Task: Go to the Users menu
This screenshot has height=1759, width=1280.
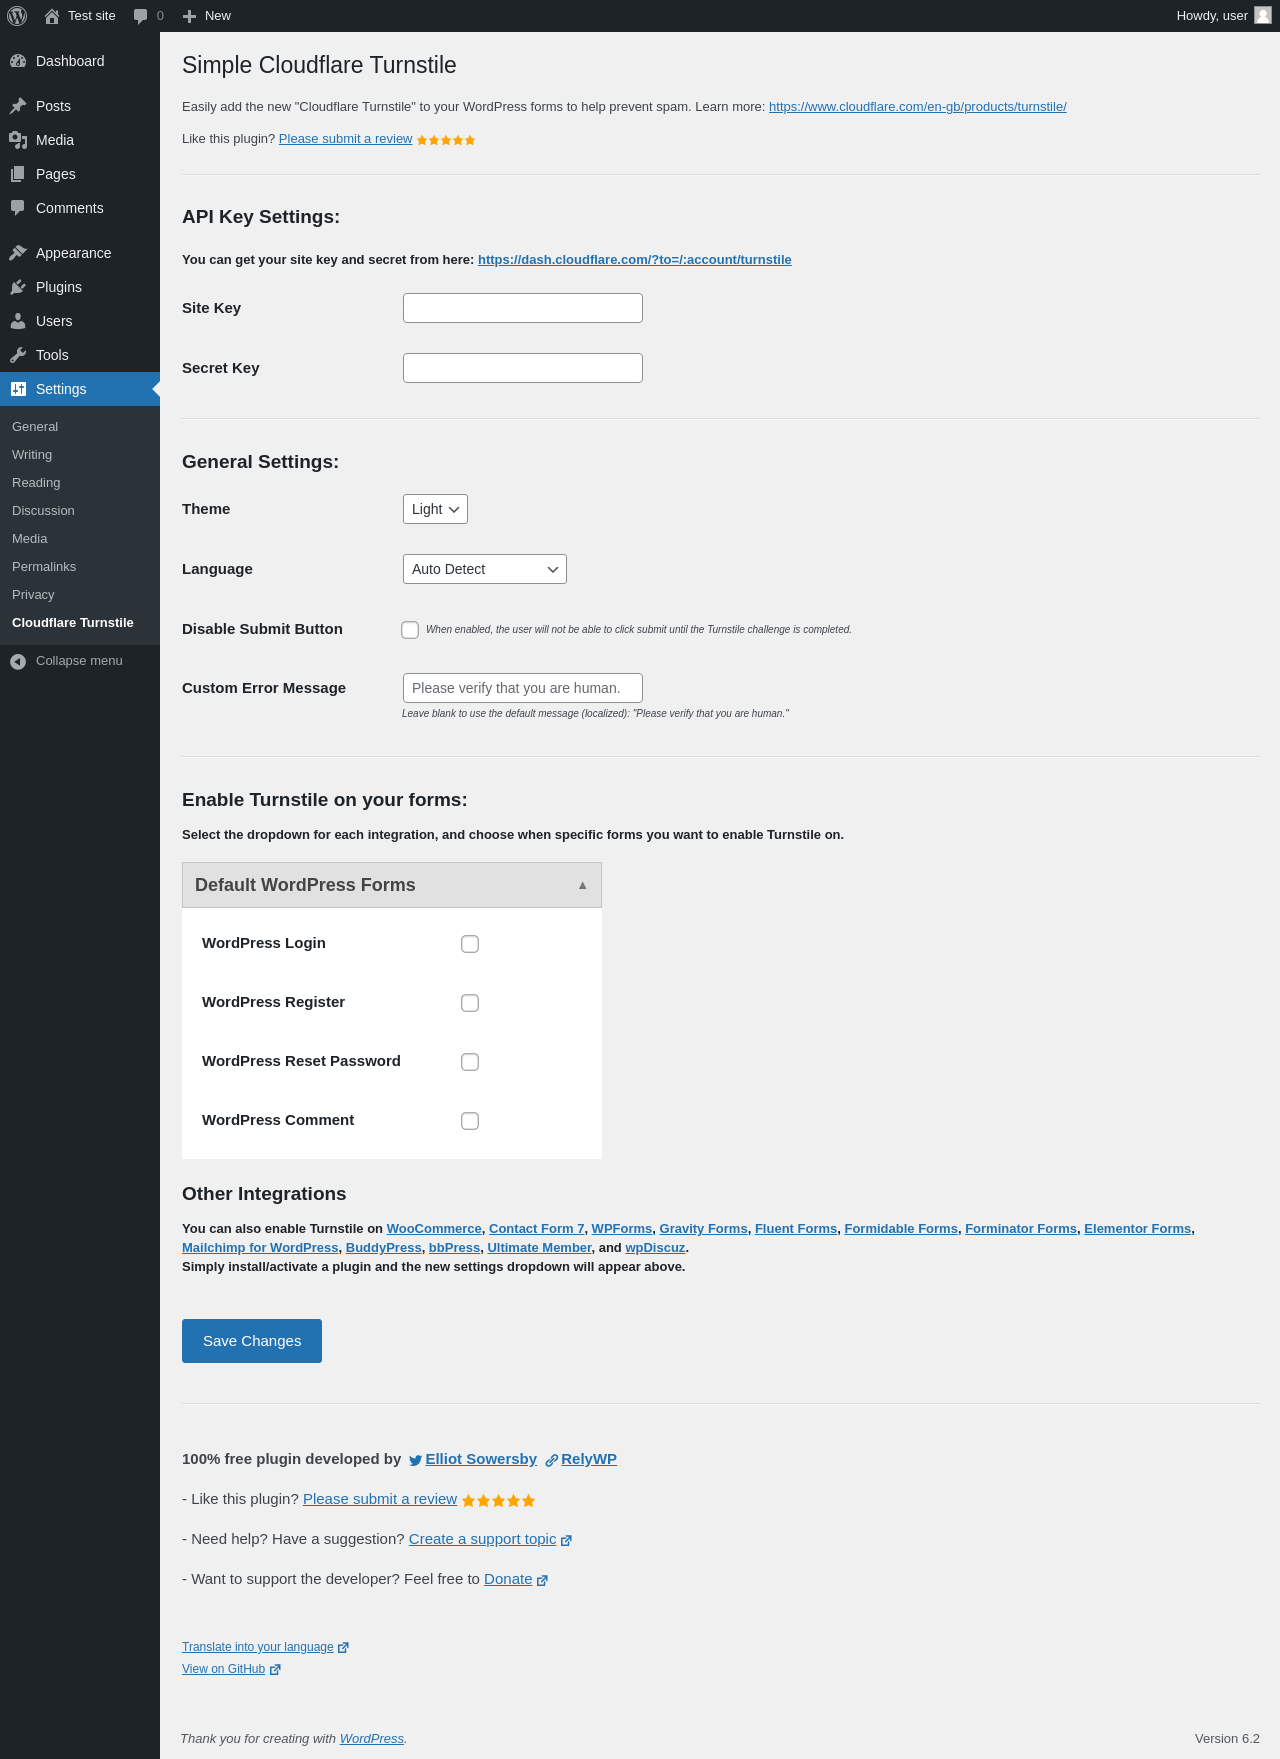Action: click(x=54, y=321)
